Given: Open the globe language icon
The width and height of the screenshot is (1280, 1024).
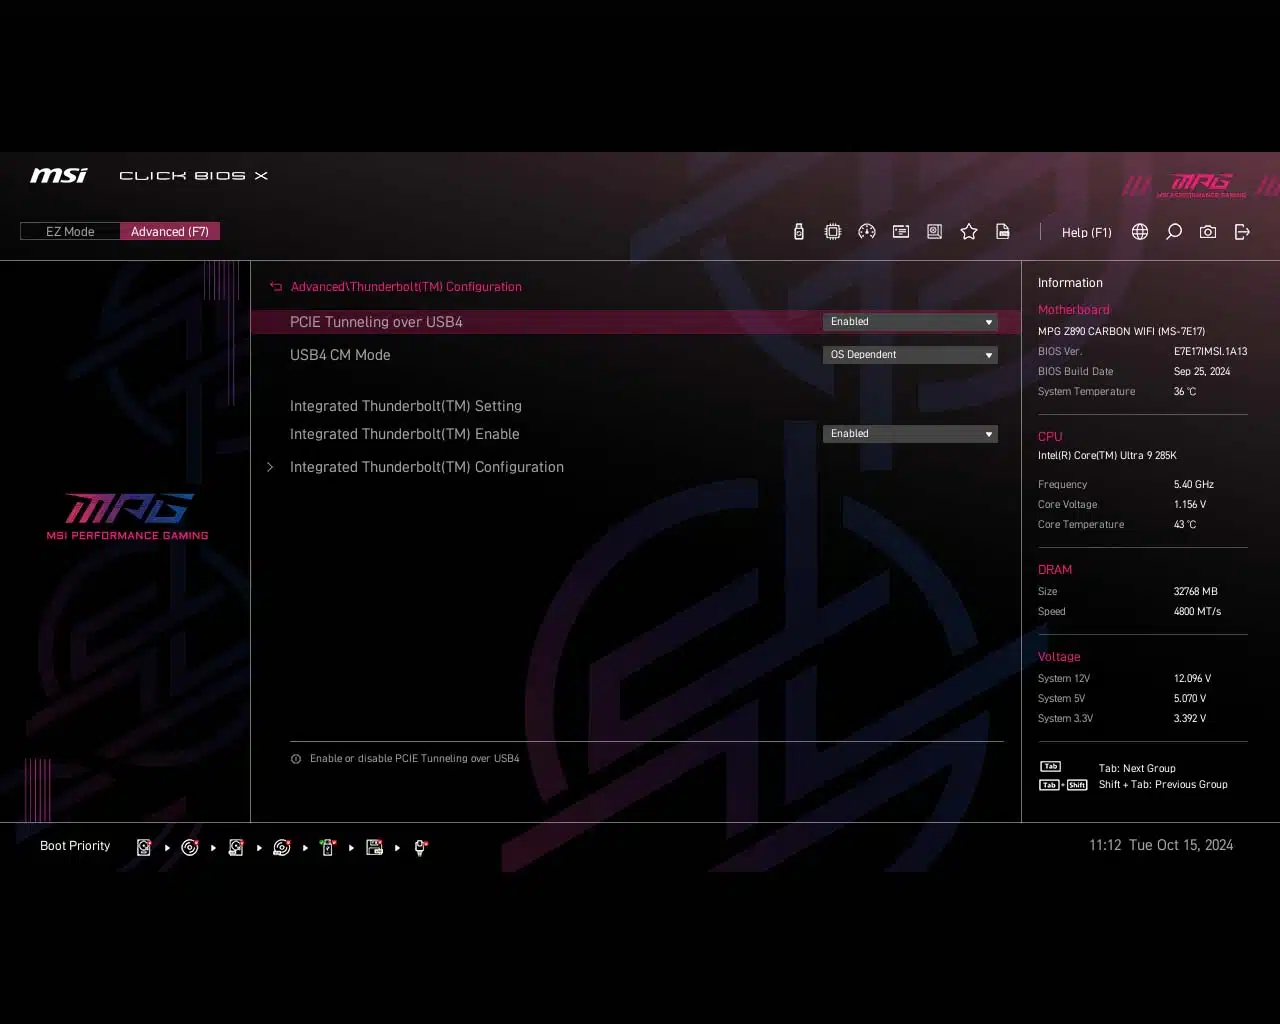Looking at the screenshot, I should (x=1140, y=232).
